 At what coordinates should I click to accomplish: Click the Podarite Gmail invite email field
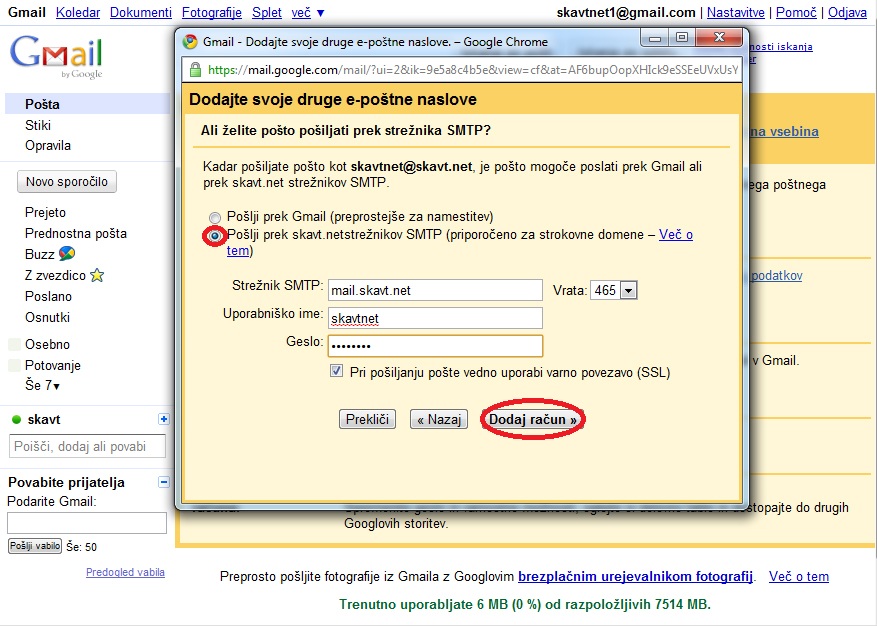point(87,523)
